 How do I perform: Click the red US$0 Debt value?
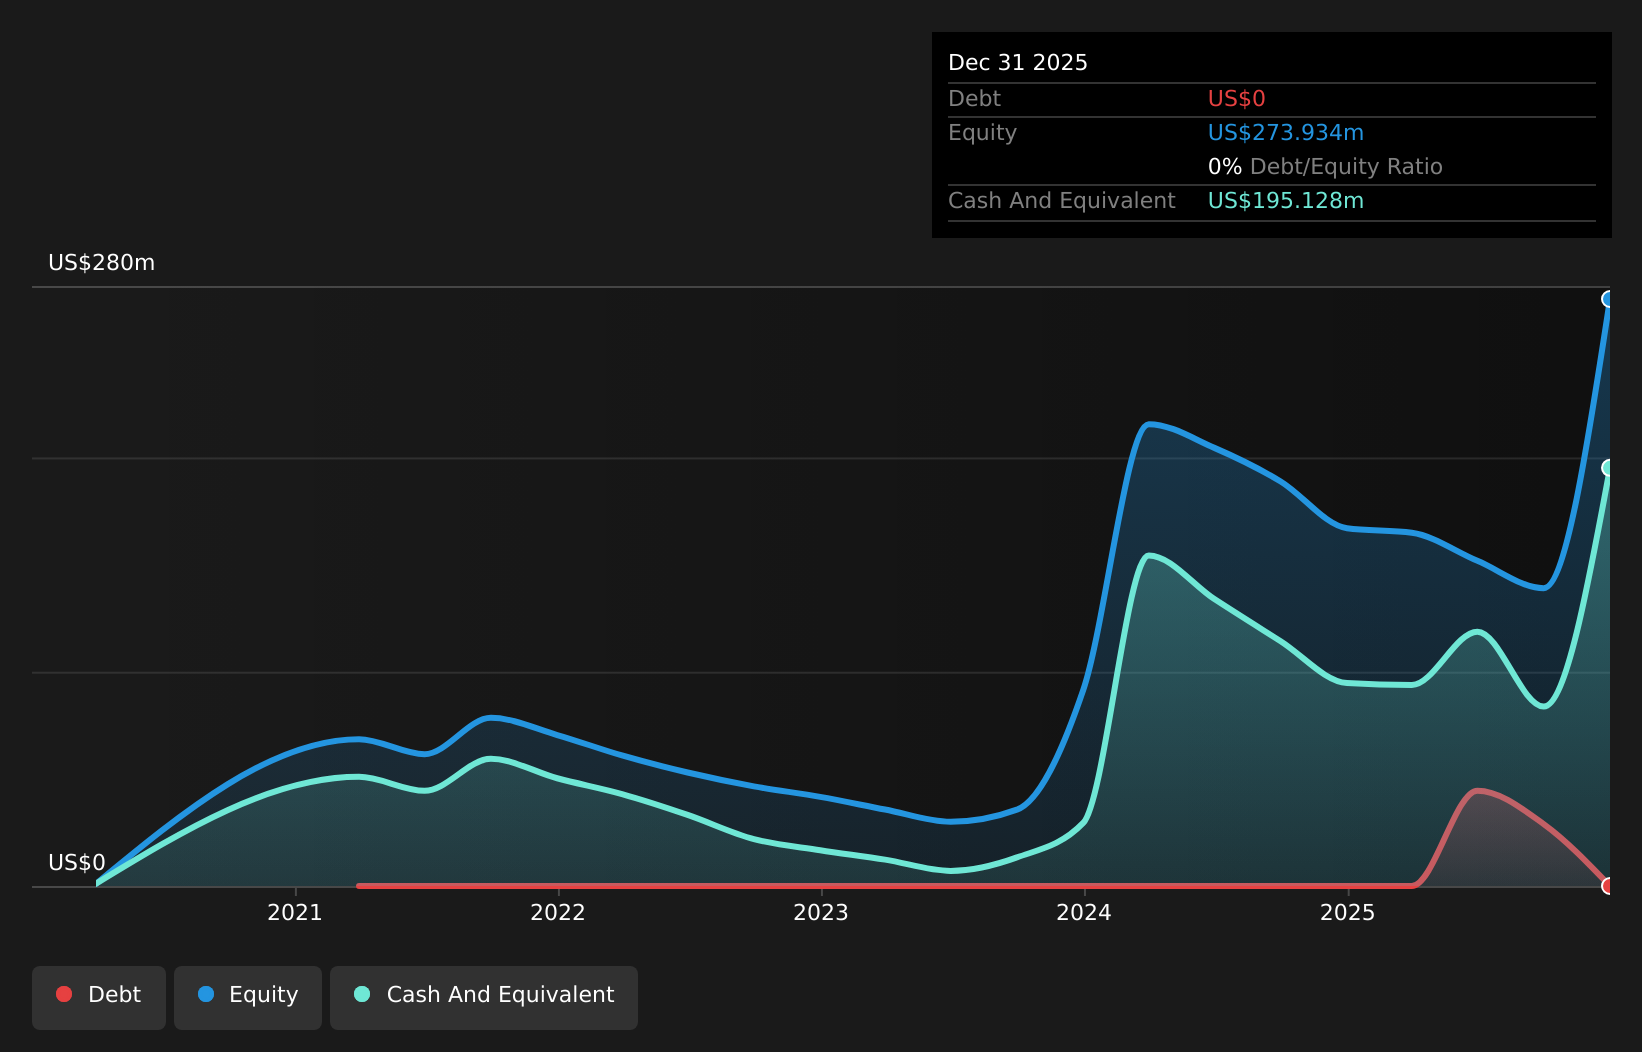coord(1237,99)
